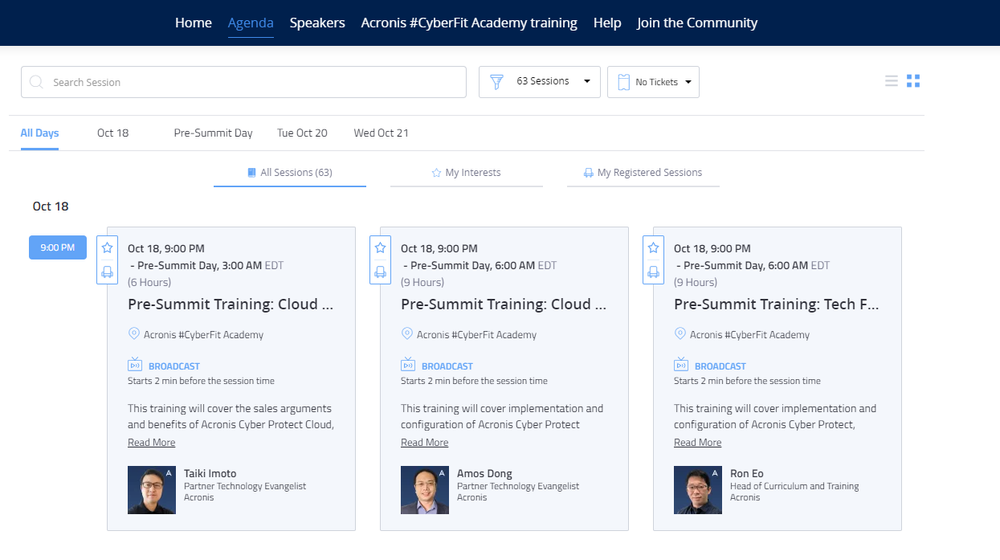Click broadcast icon on Taiki Imoto card

(135, 364)
